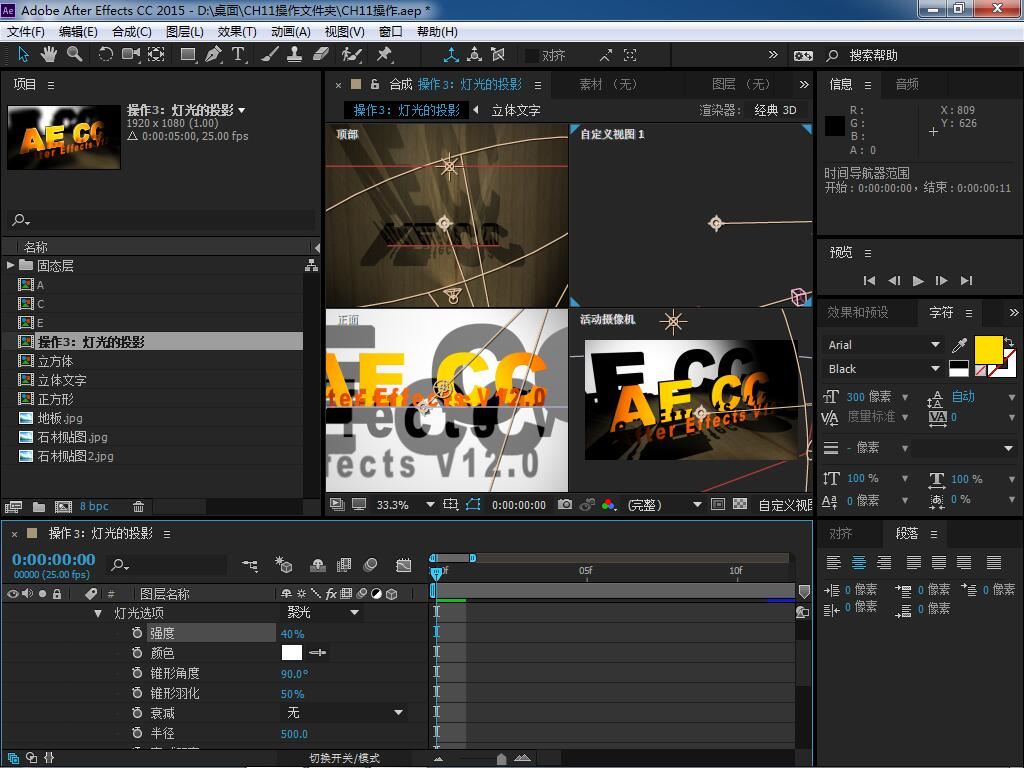
Task: Create a new folder in Project panel
Action: pyautogui.click(x=39, y=506)
